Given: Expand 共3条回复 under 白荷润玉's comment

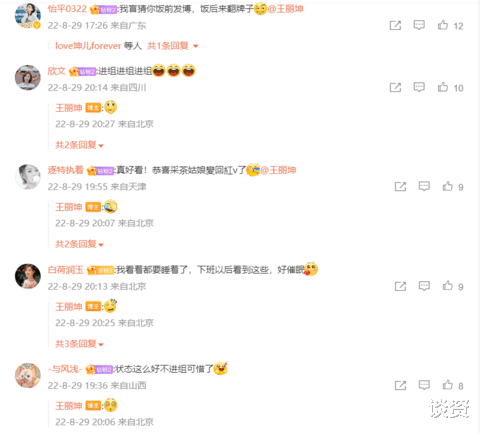Looking at the screenshot, I should [x=79, y=344].
